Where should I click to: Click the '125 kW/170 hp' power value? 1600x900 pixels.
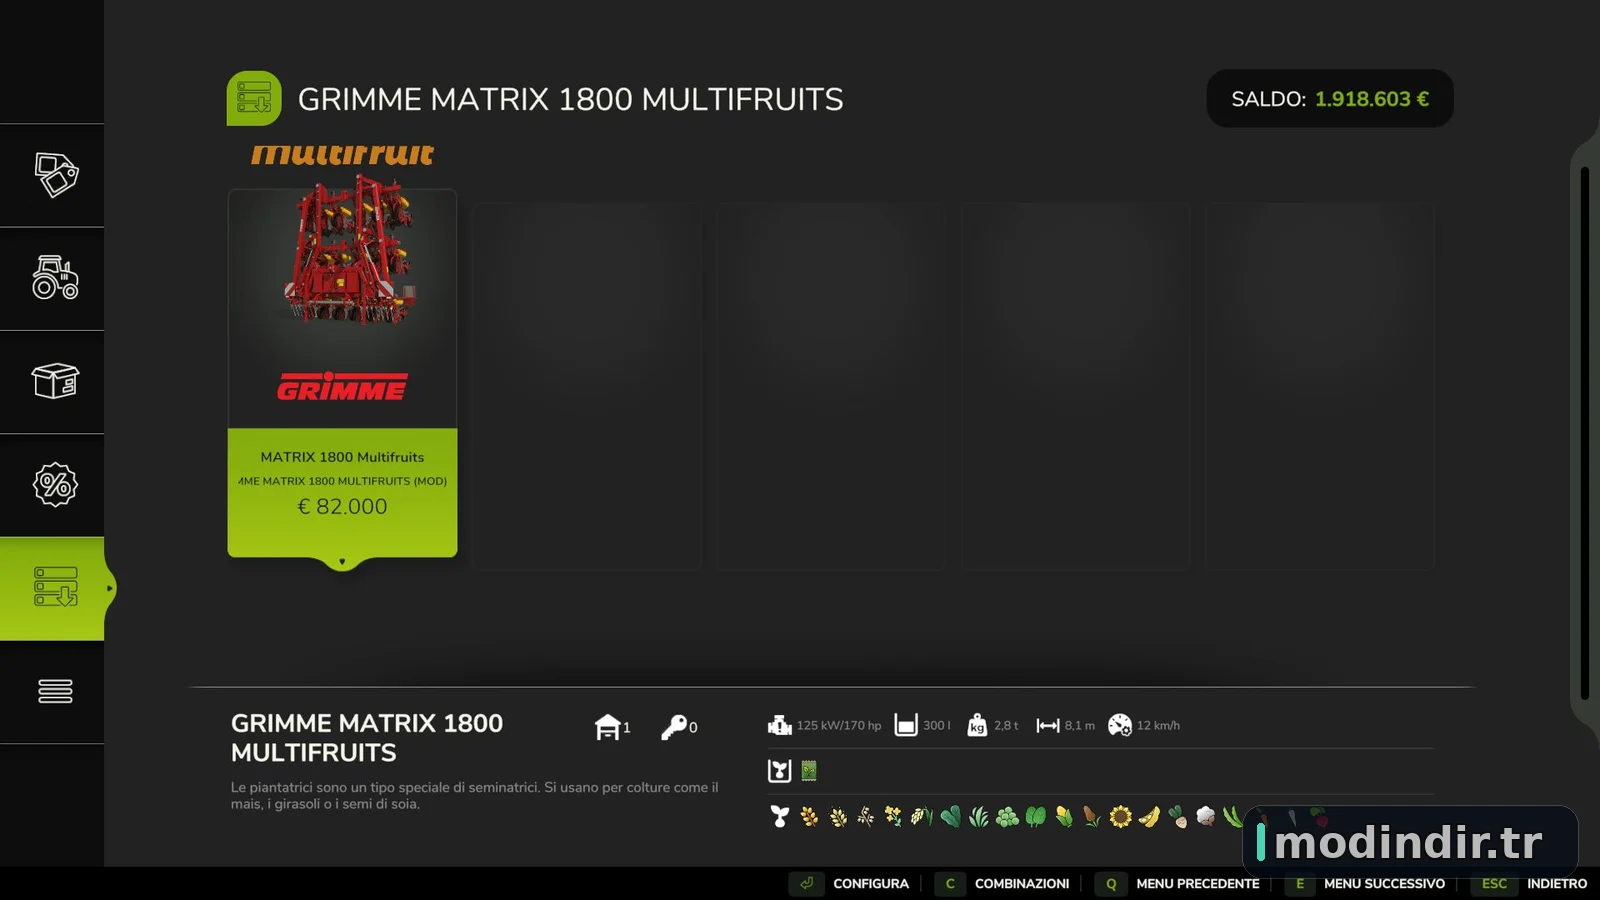[x=839, y=726]
